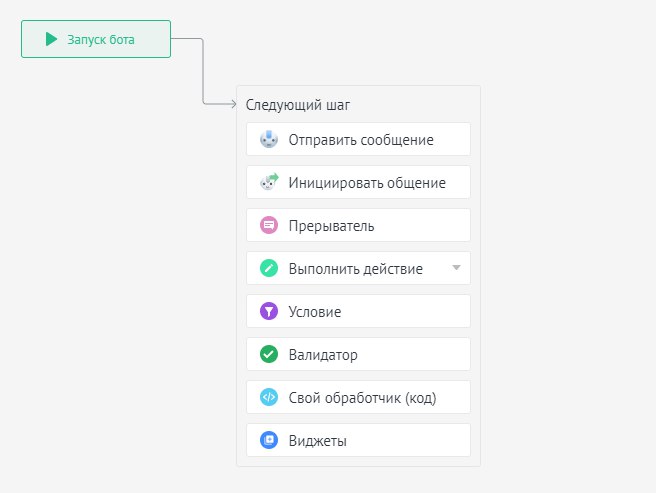This screenshot has height=493, width=656.
Task: Select the pink Прерыватель chat icon
Action: point(269,225)
